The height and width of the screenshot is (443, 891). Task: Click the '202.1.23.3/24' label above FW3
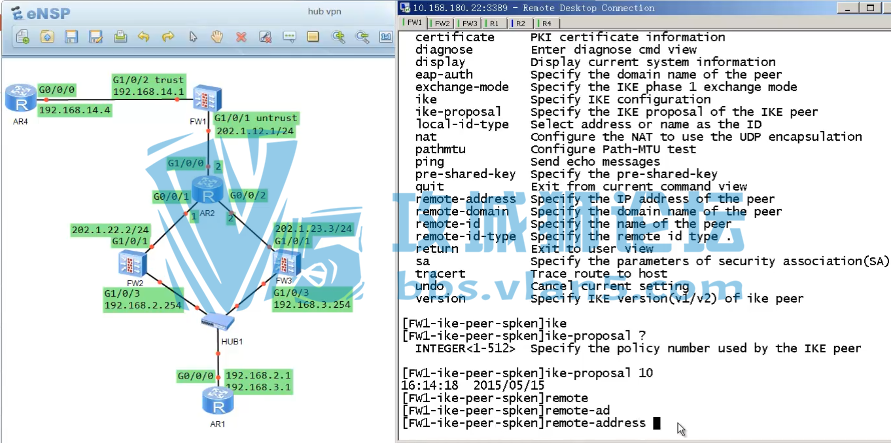pyautogui.click(x=314, y=229)
